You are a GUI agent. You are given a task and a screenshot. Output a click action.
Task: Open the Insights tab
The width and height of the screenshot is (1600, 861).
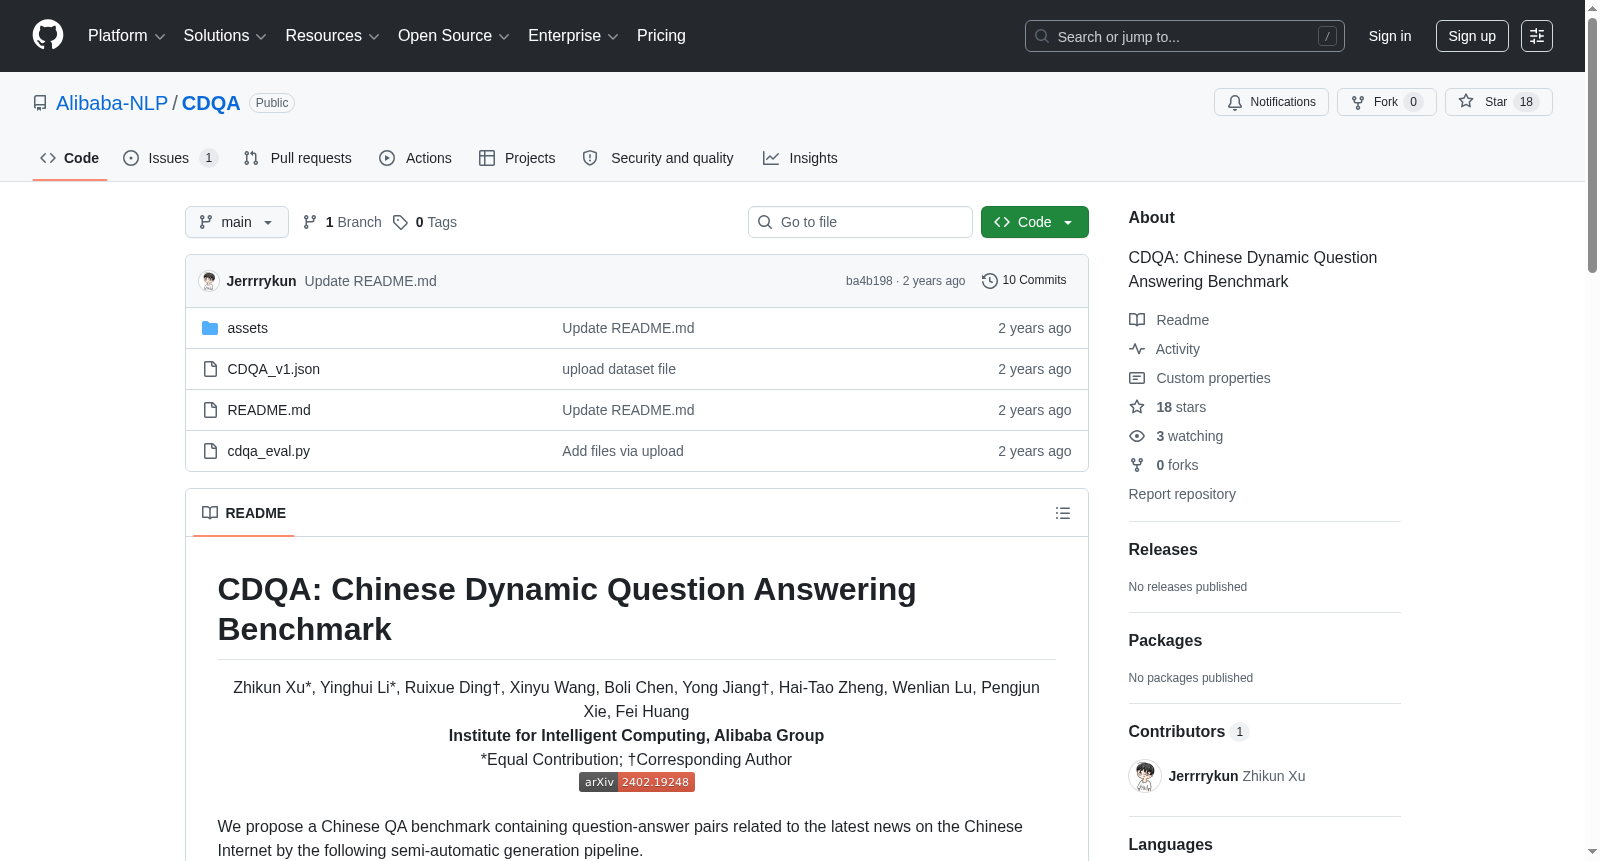(800, 158)
